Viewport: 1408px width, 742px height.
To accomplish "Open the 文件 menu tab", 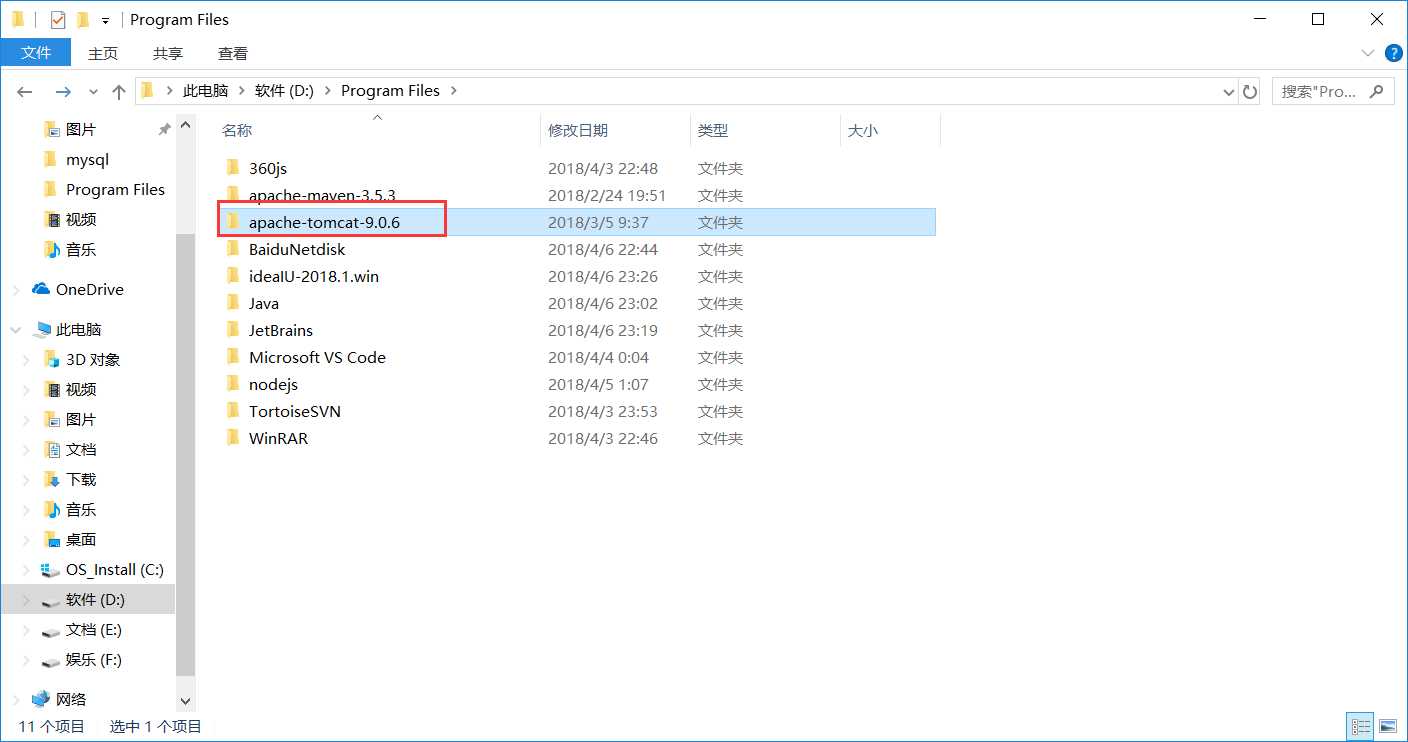I will (x=36, y=53).
